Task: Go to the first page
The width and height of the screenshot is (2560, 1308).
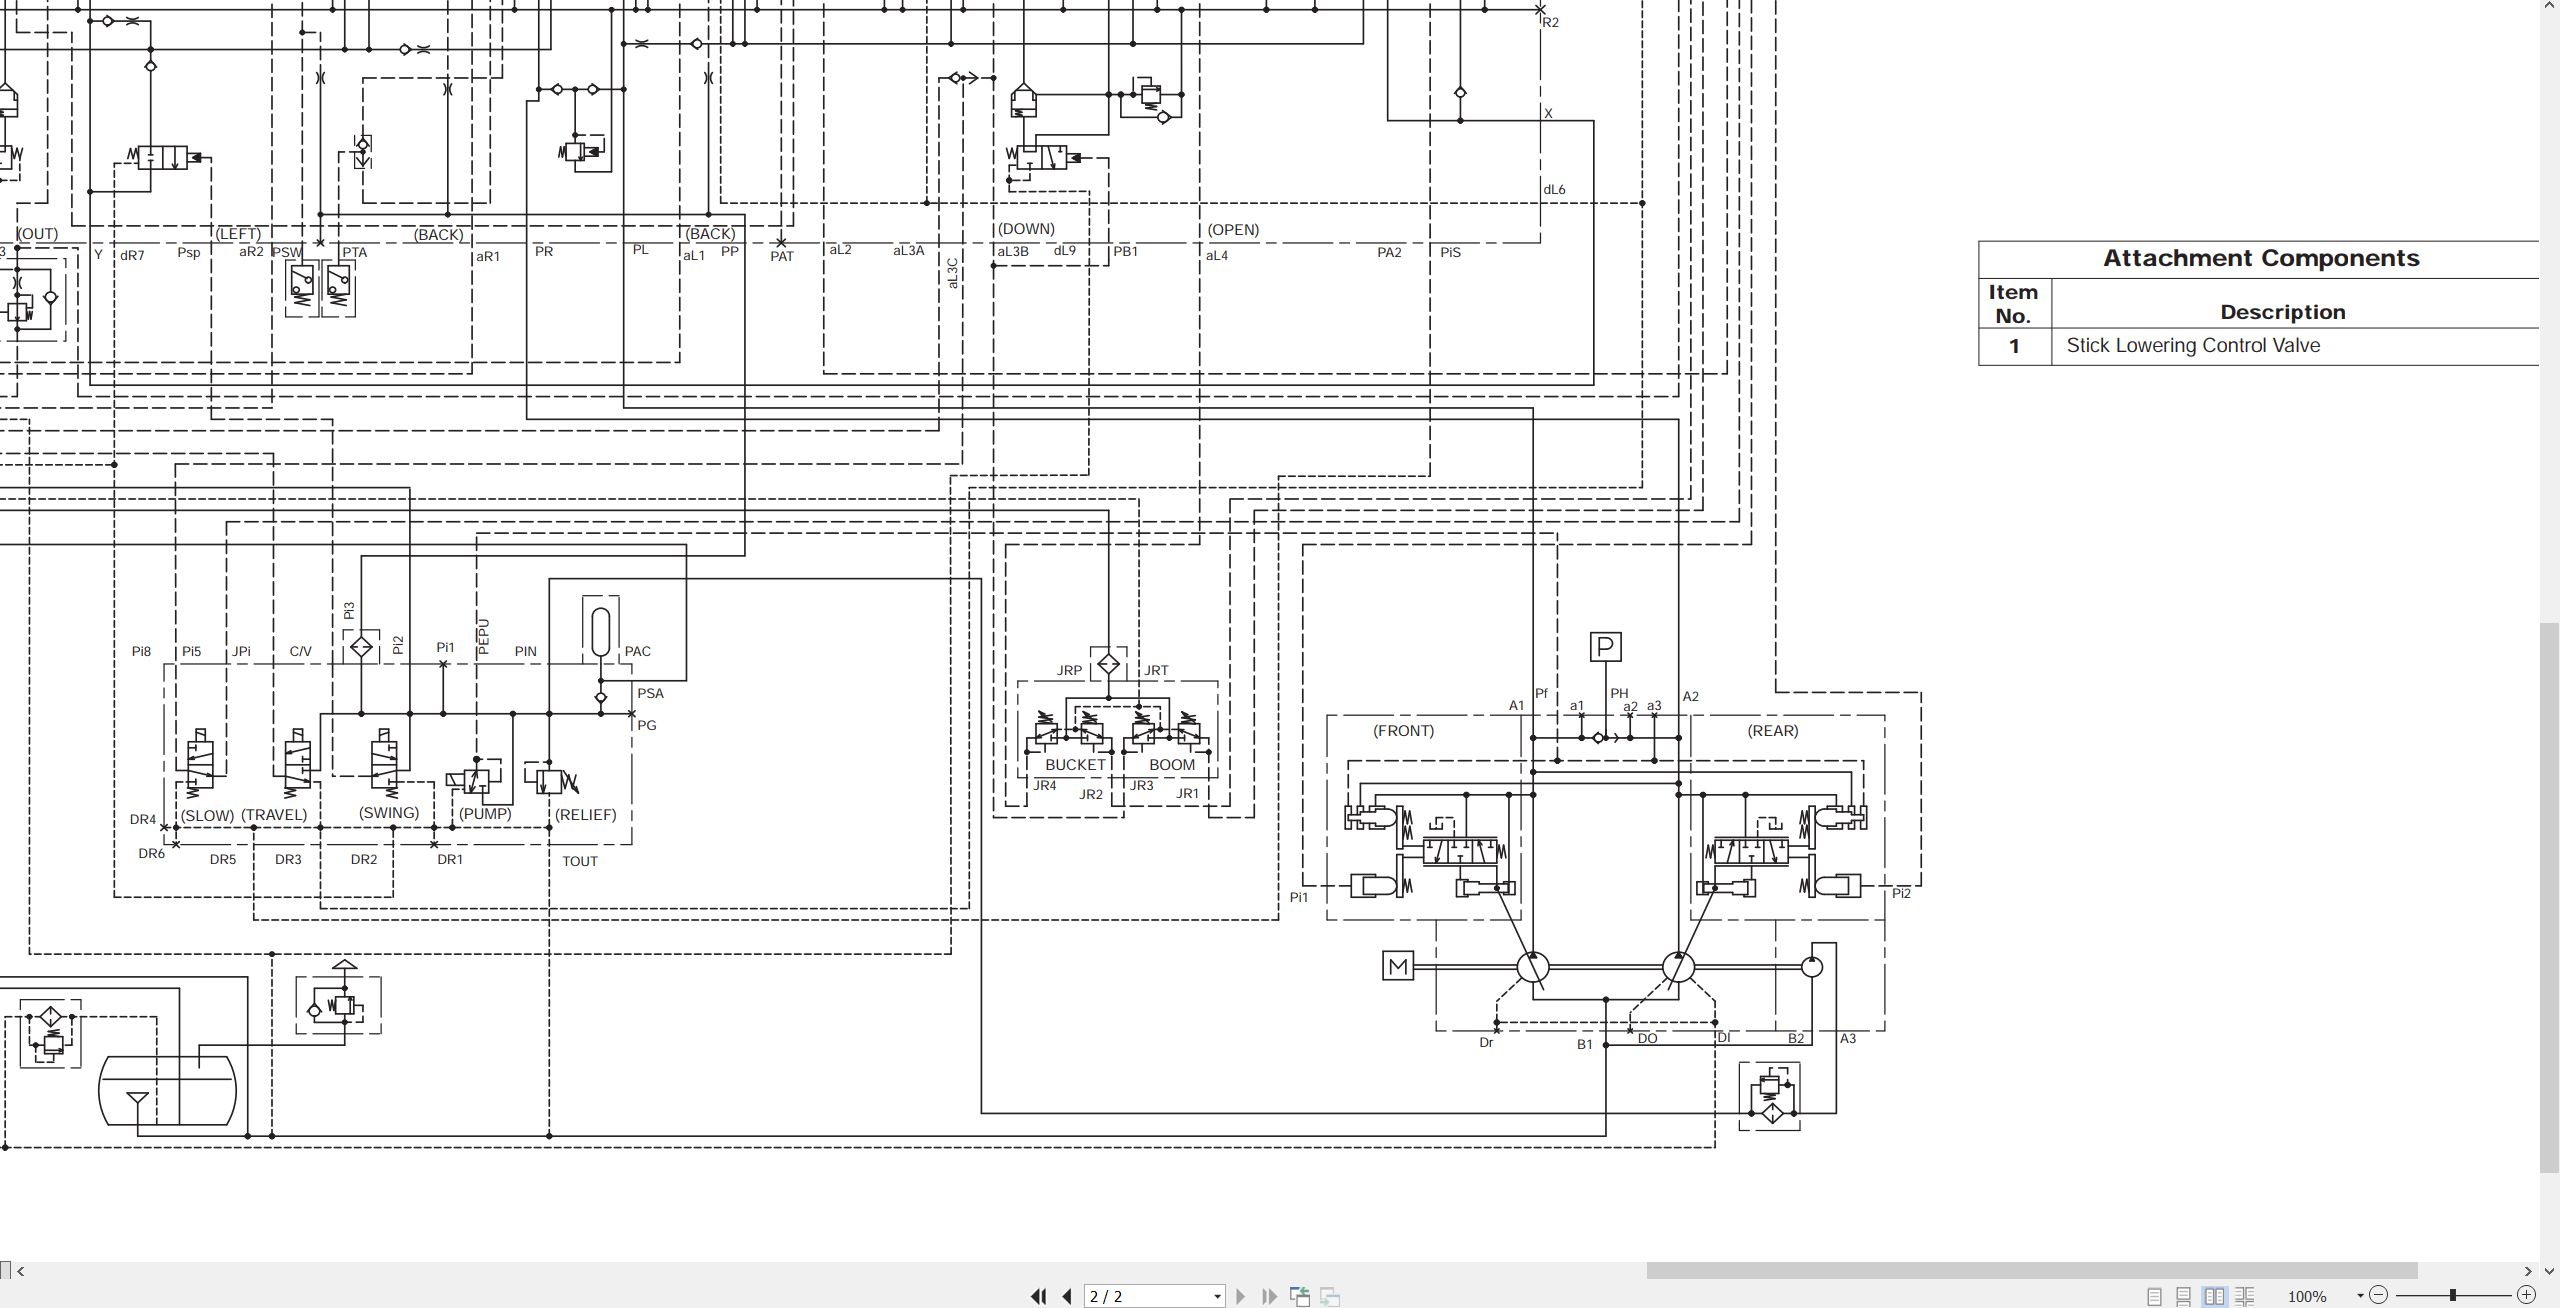Action: coord(1038,1296)
